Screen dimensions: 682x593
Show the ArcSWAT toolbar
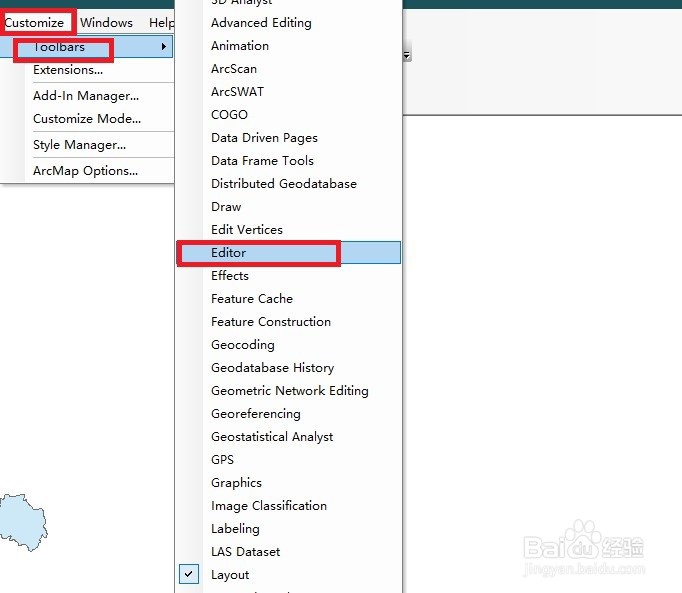[x=237, y=91]
